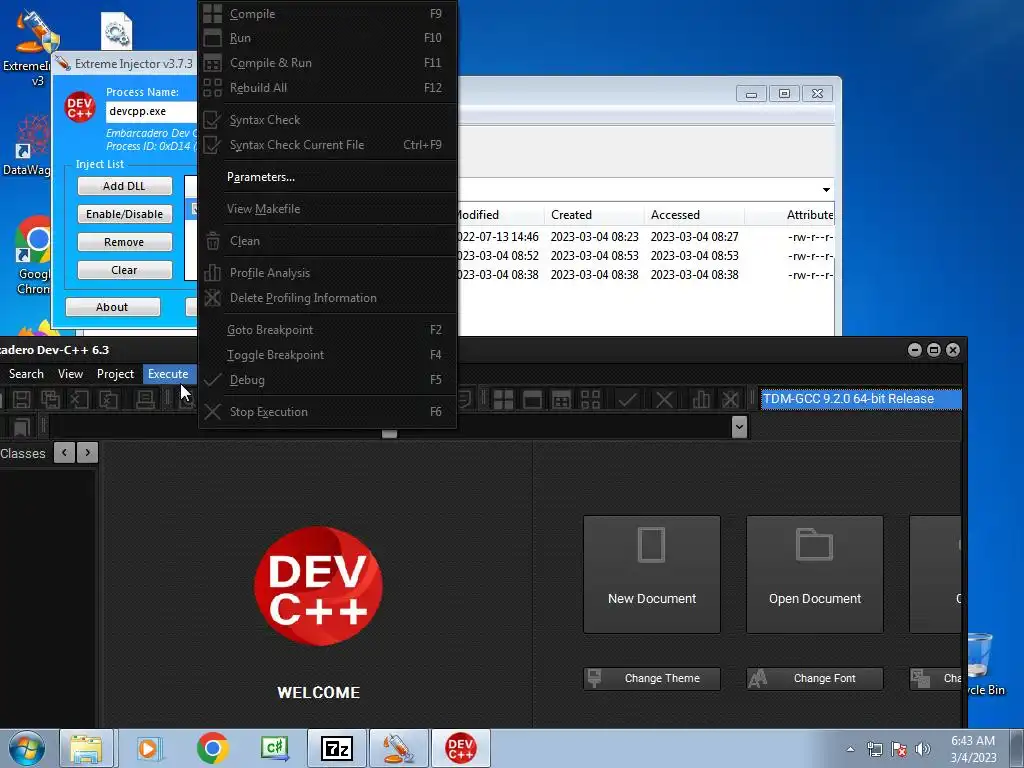Choose Rebuild All menu entry
This screenshot has height=768, width=1024.
[327, 88]
